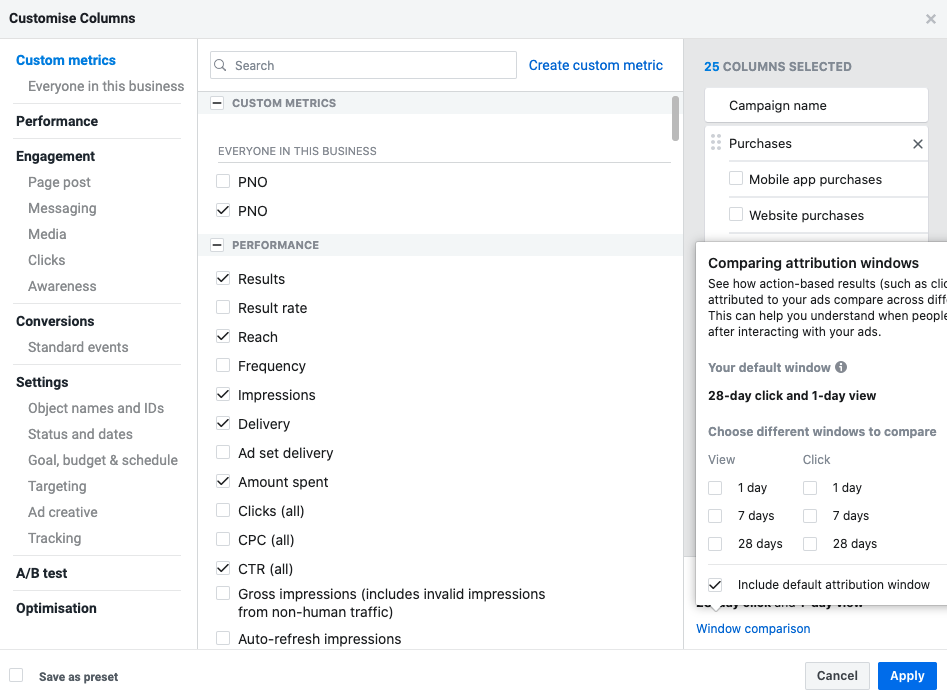947x698 pixels.
Task: Remove the Purchases column with X
Action: click(x=918, y=144)
